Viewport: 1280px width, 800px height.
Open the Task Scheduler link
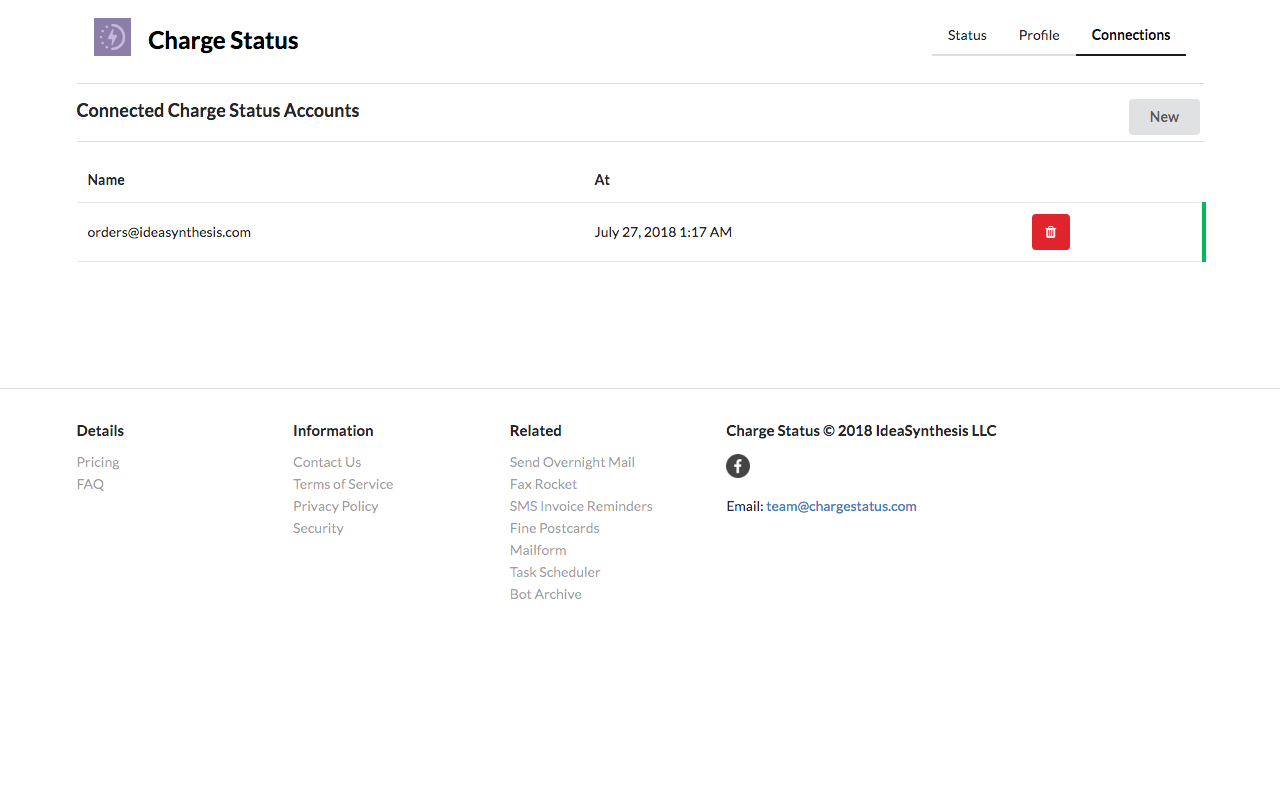coord(555,572)
